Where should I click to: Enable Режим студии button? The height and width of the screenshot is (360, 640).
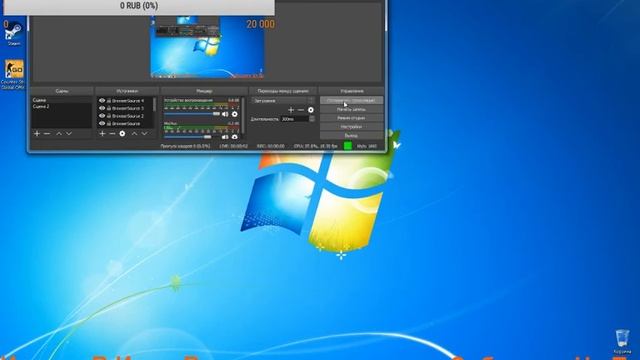[351, 118]
